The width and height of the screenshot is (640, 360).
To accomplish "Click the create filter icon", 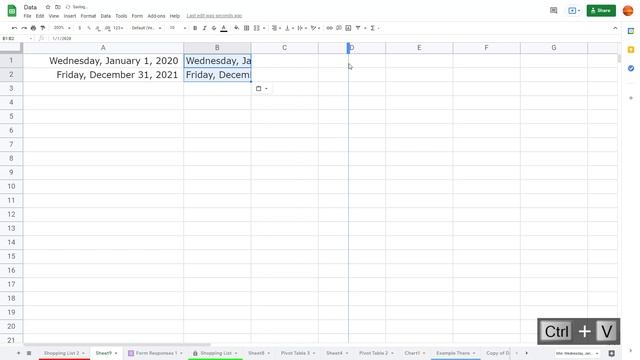I will click(x=358, y=28).
